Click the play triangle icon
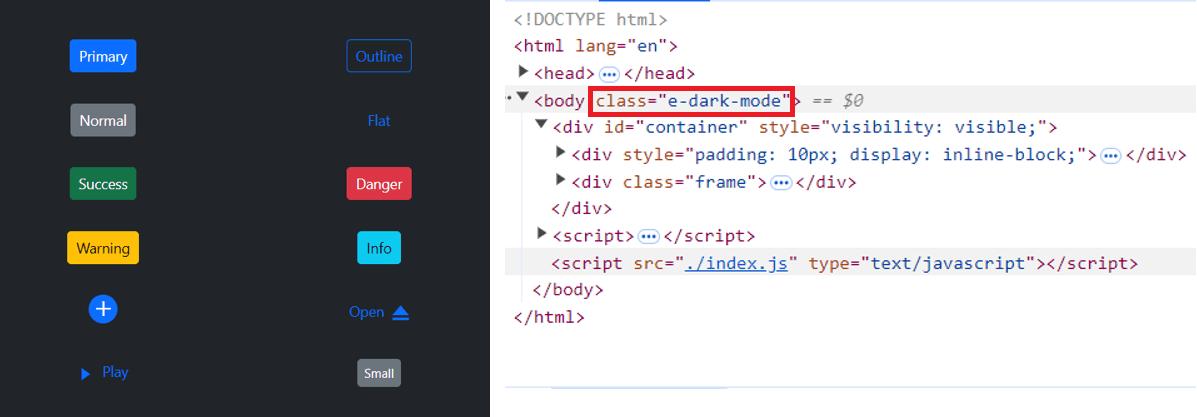The width and height of the screenshot is (1197, 417). (x=86, y=373)
